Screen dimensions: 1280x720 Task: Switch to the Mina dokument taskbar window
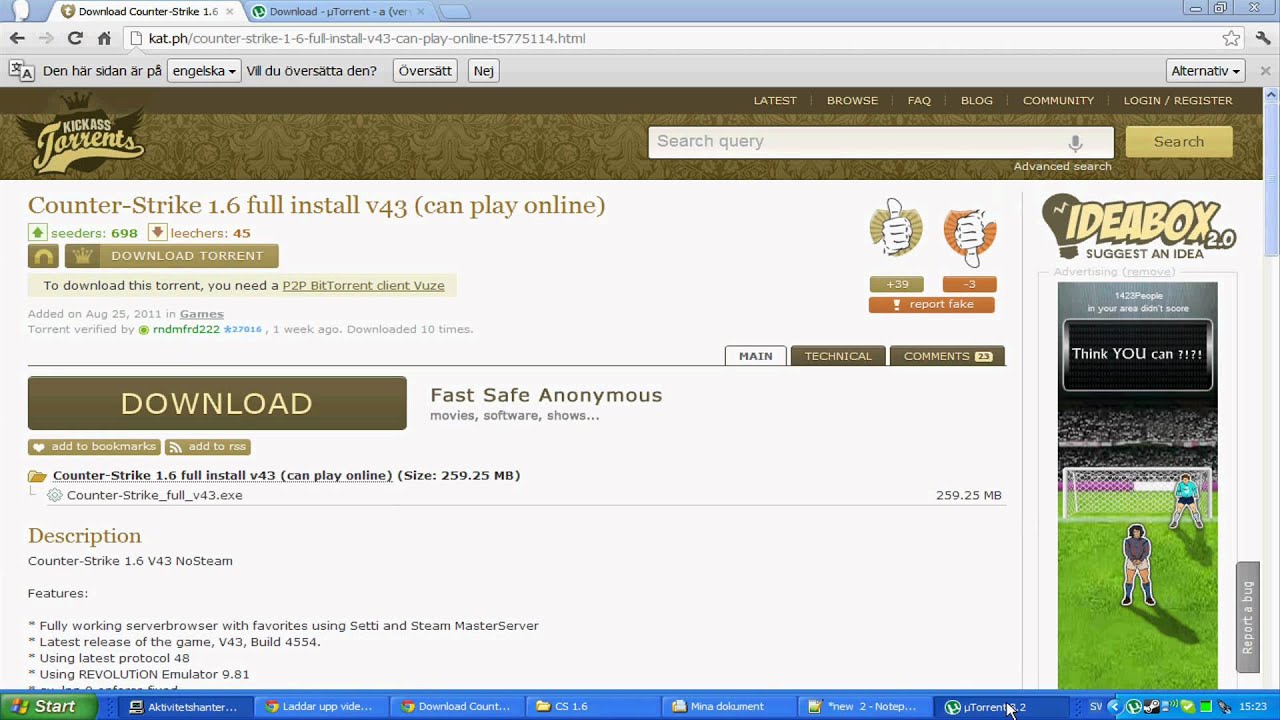pos(730,706)
